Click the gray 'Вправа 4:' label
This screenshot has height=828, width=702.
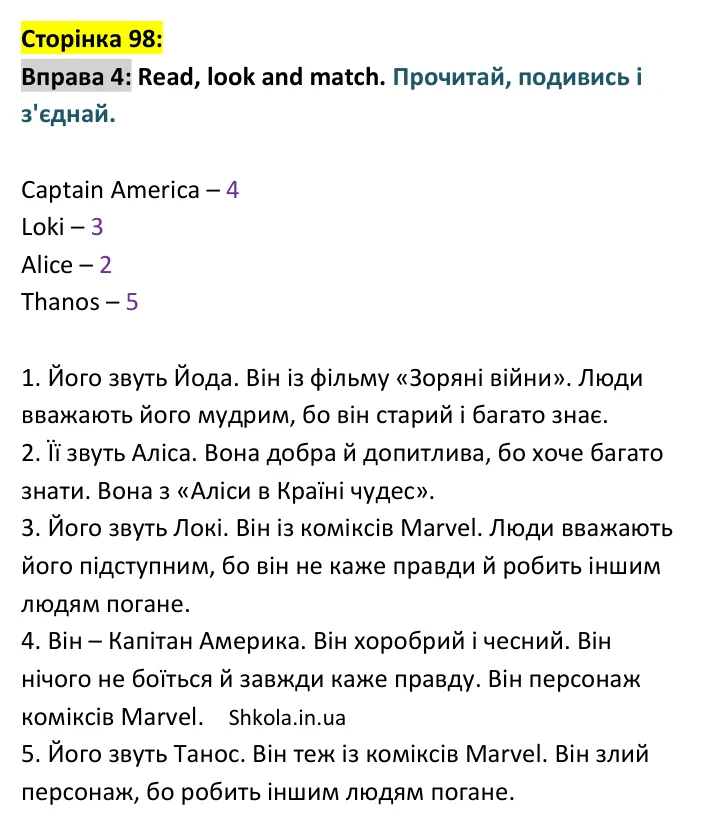[x=76, y=77]
